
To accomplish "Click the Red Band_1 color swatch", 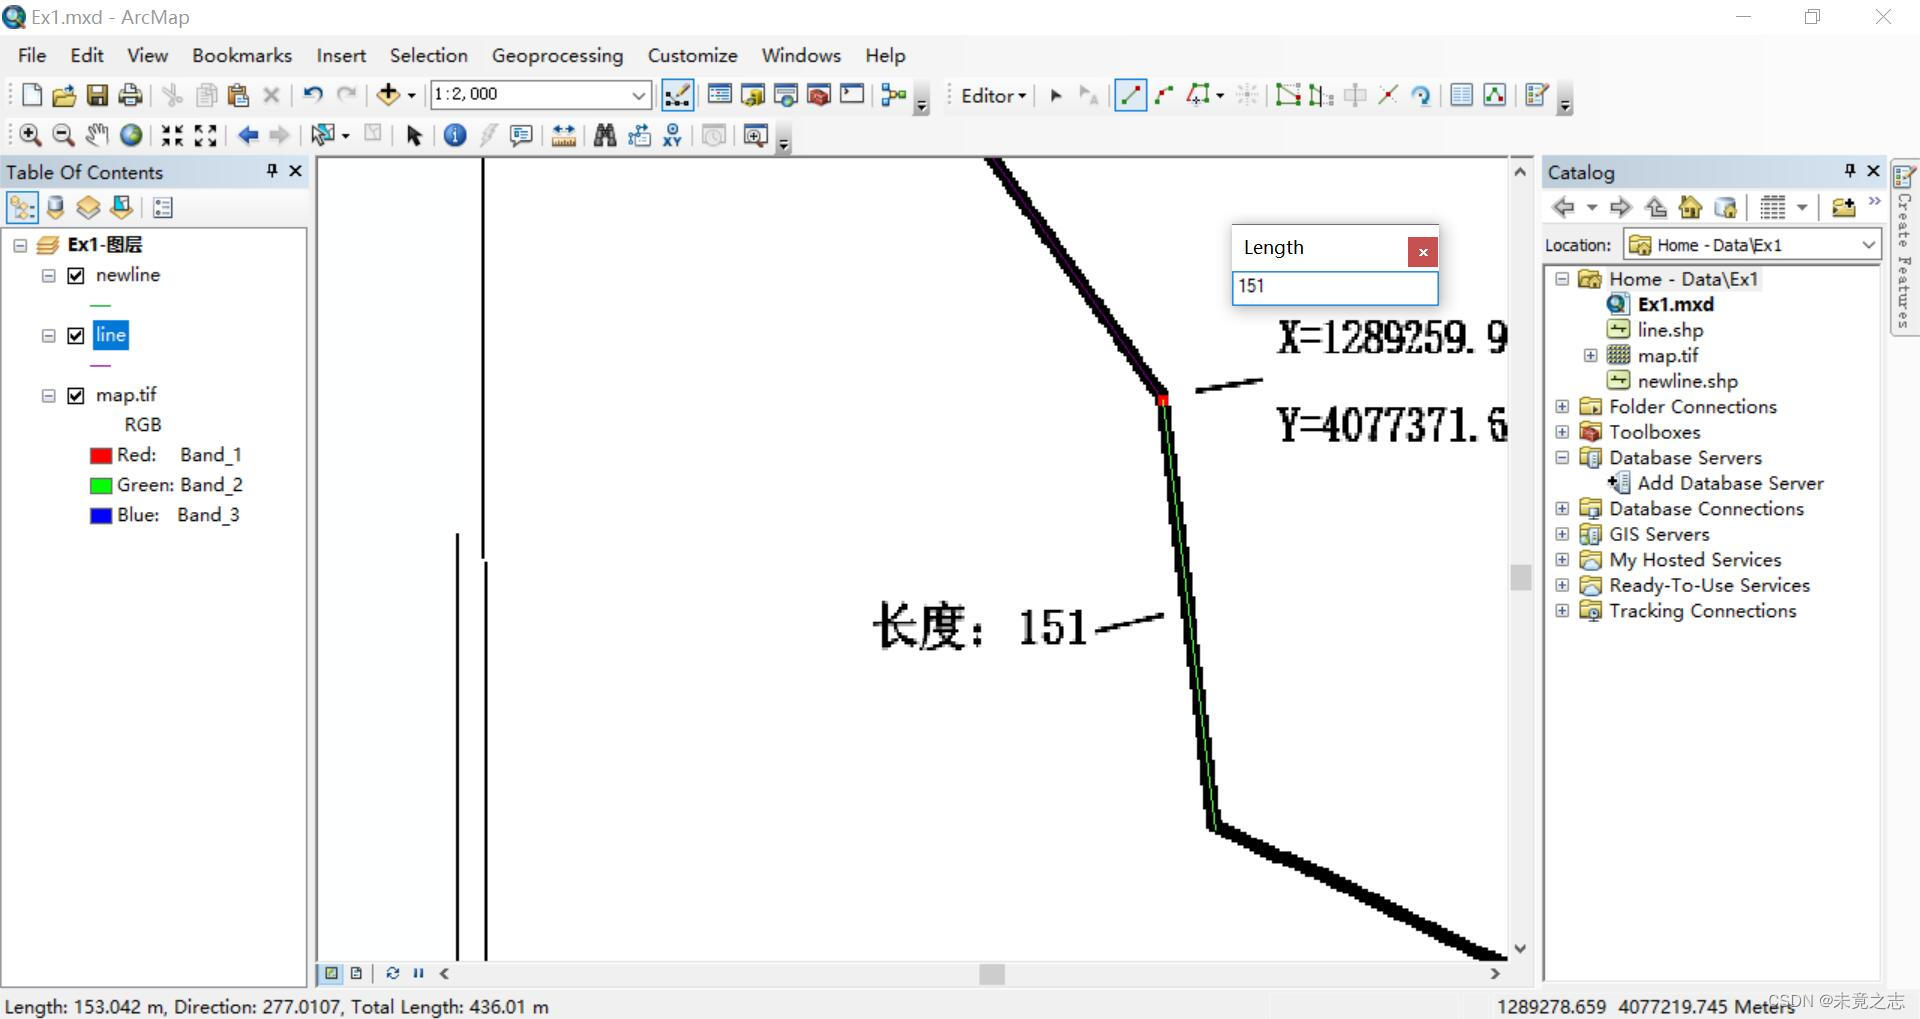I will tap(100, 455).
